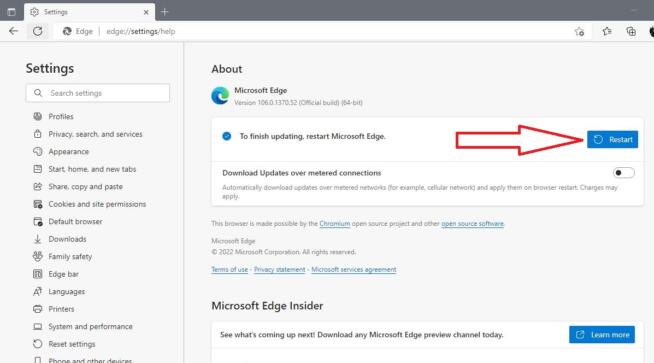The width and height of the screenshot is (654, 363).
Task: Open the tab actions menu icon
Action: pos(11,12)
